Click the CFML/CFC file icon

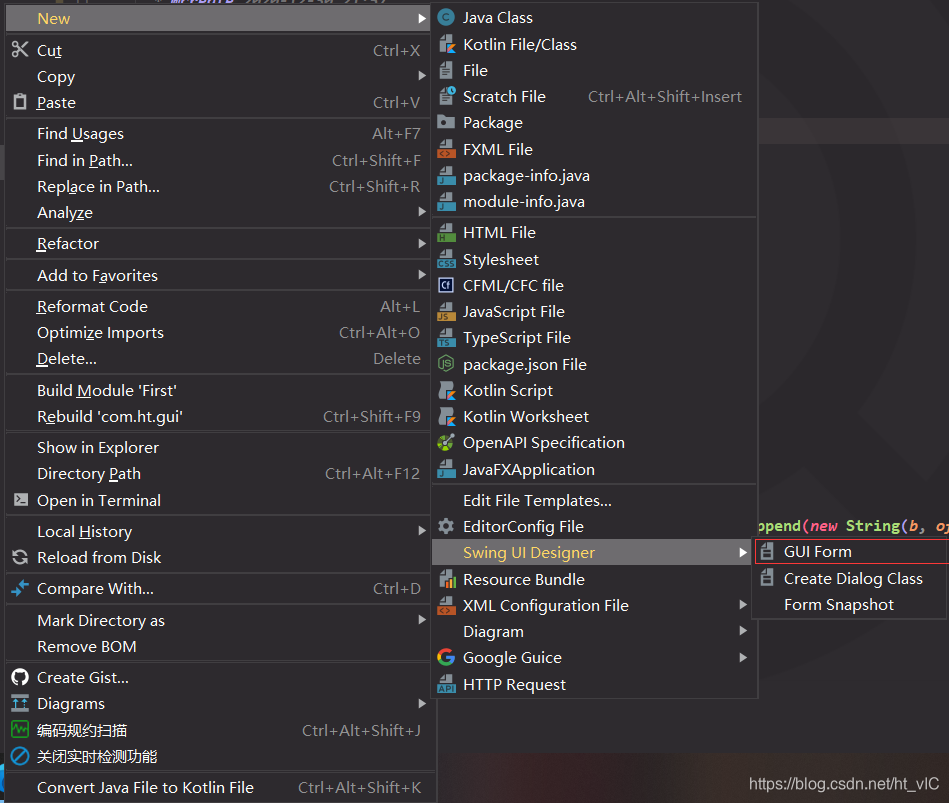tap(446, 285)
